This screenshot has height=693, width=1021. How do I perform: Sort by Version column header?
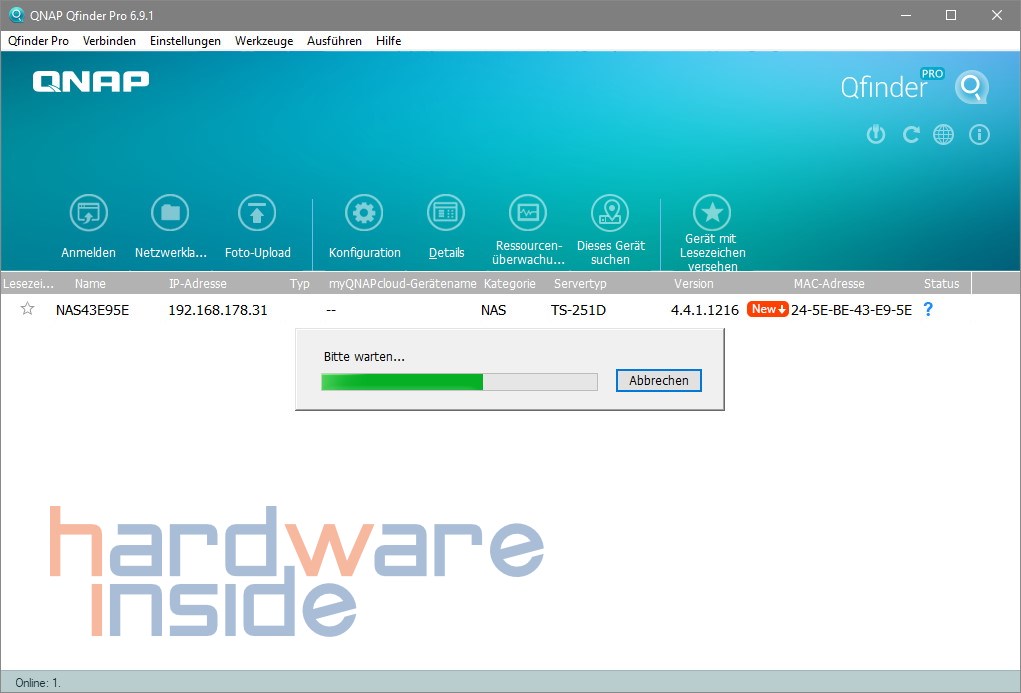pos(693,284)
